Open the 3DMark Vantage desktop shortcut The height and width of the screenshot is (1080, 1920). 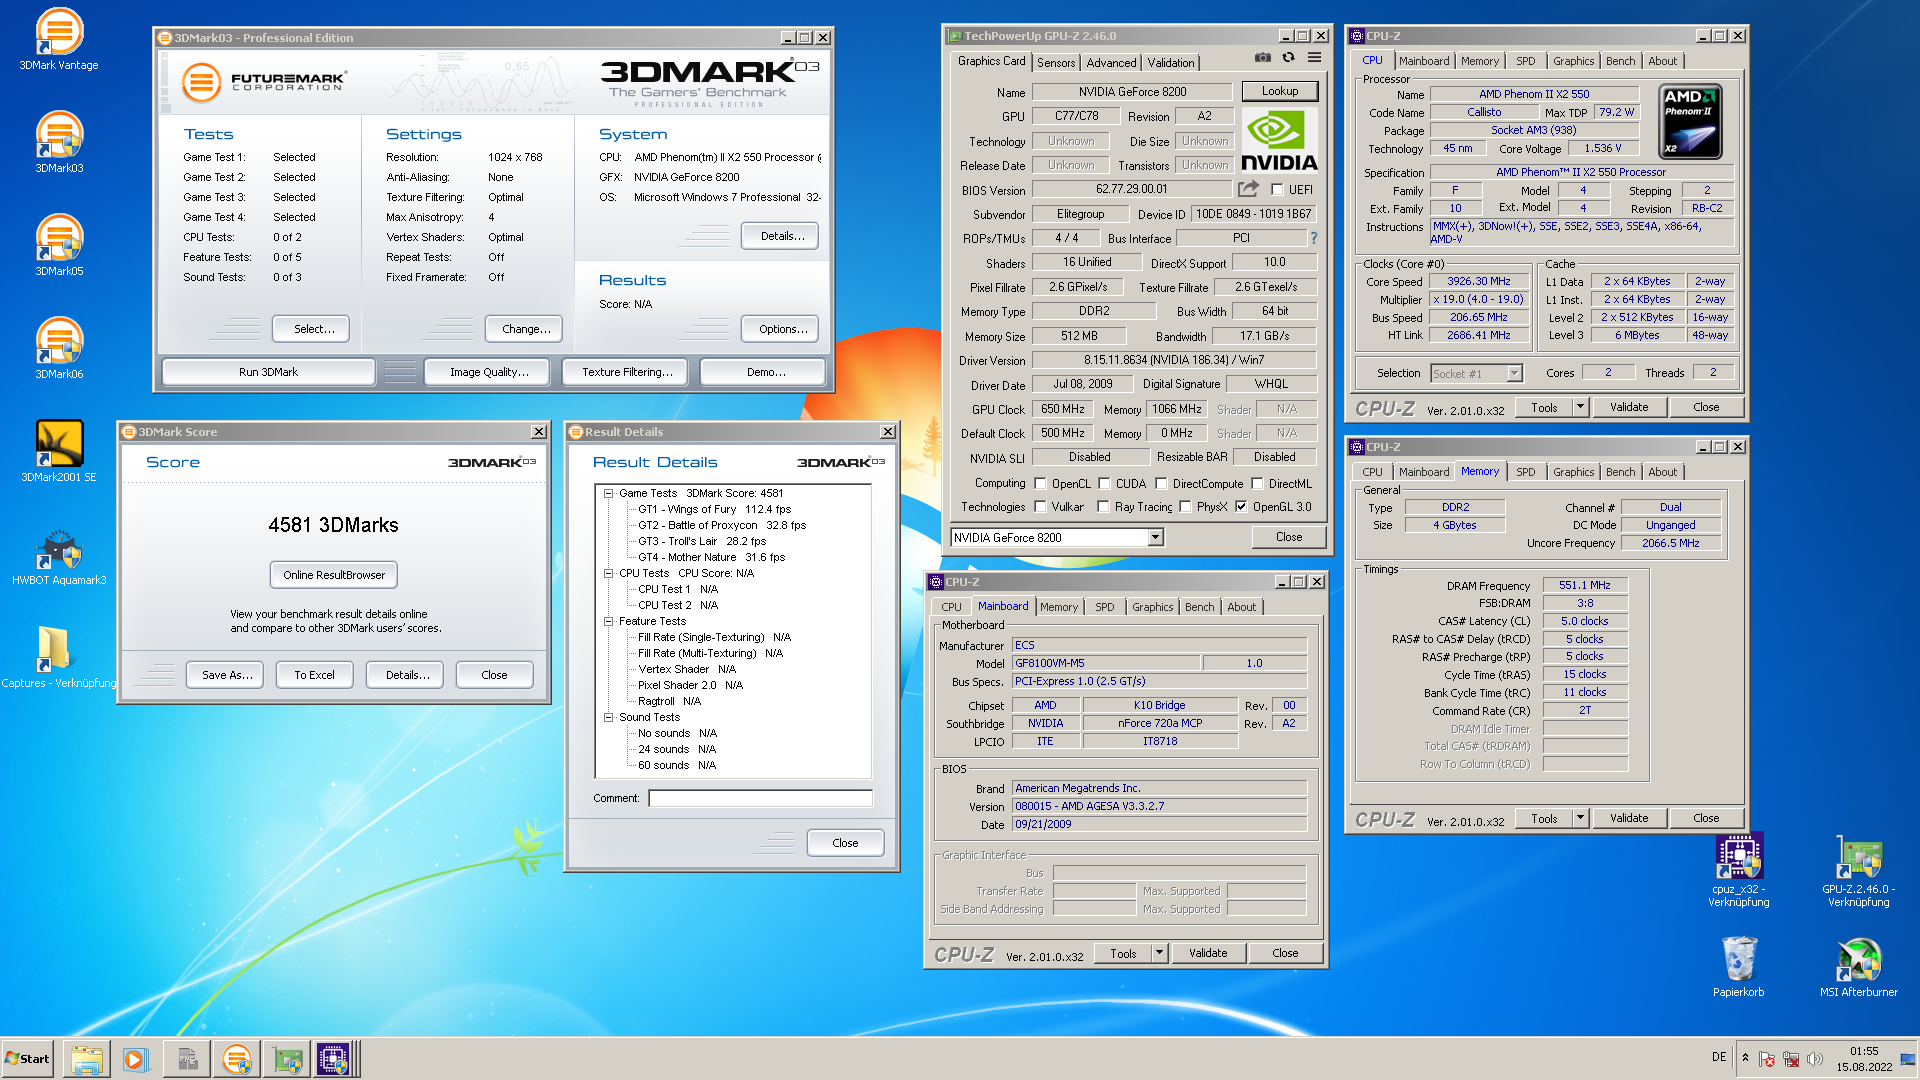tap(59, 40)
